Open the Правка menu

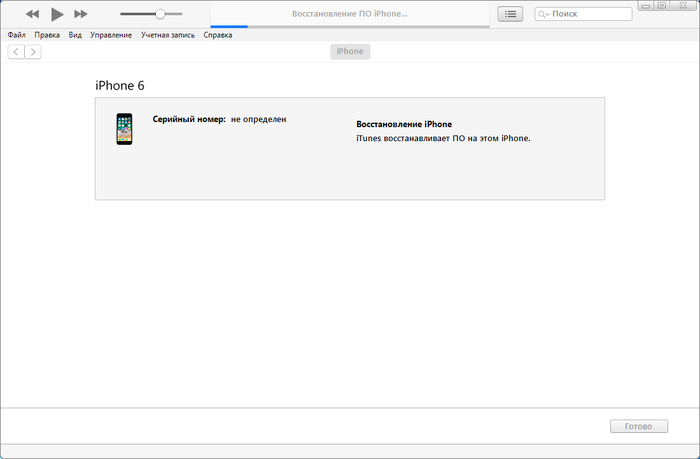pyautogui.click(x=47, y=35)
